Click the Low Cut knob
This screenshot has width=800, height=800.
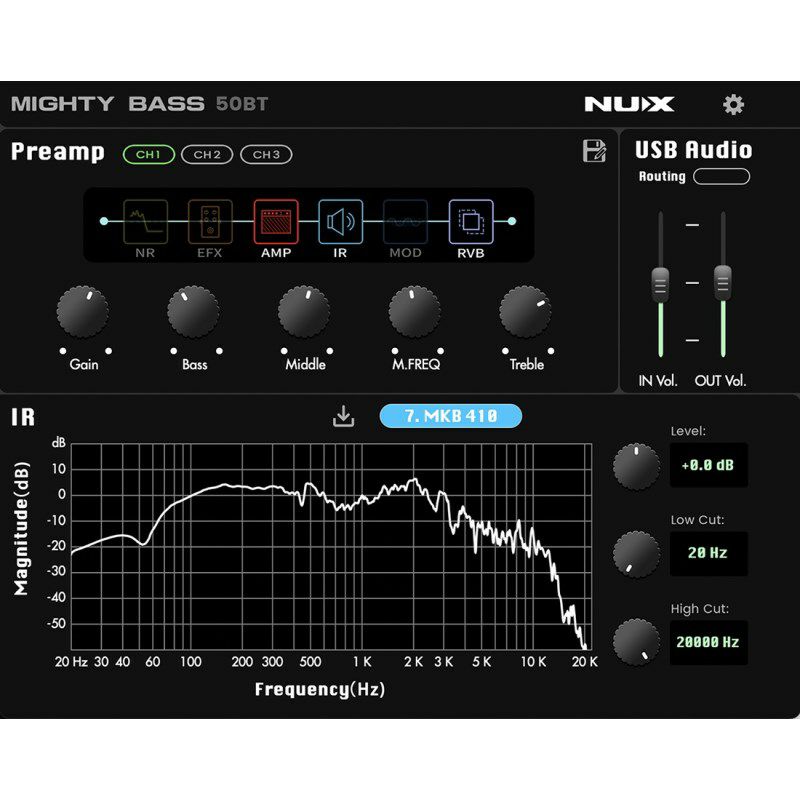pos(636,555)
